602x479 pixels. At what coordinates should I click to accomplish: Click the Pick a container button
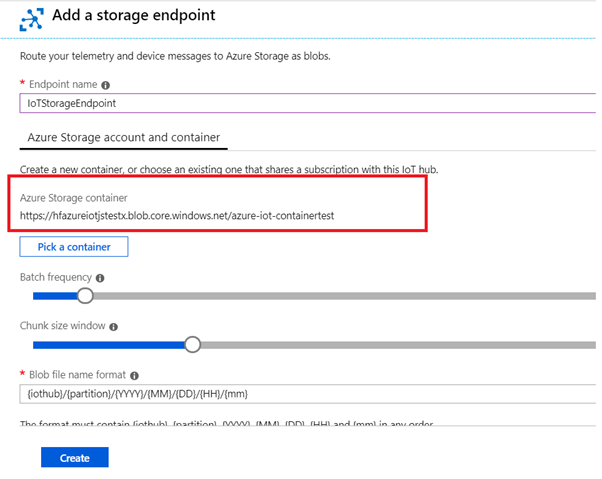click(x=74, y=247)
